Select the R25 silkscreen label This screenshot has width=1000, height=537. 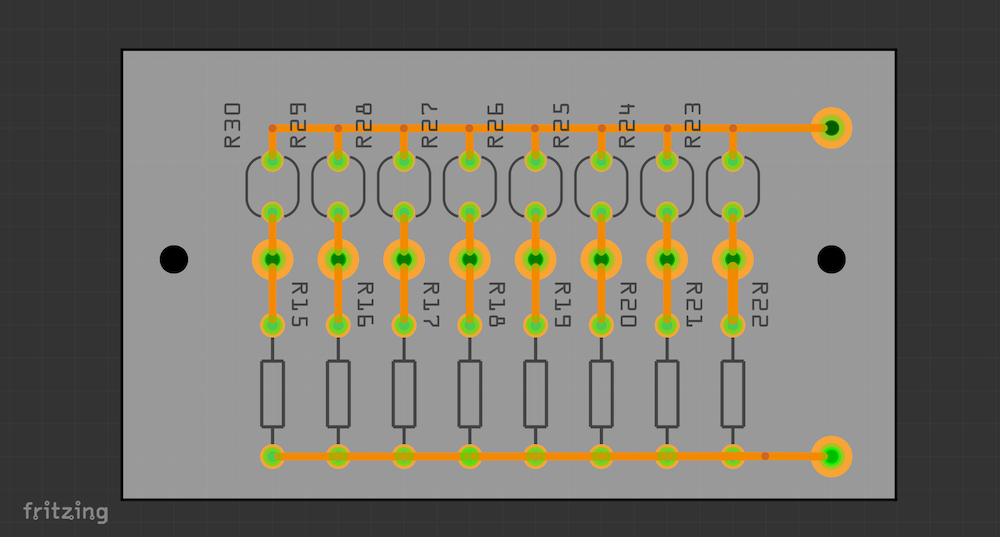pos(561,126)
